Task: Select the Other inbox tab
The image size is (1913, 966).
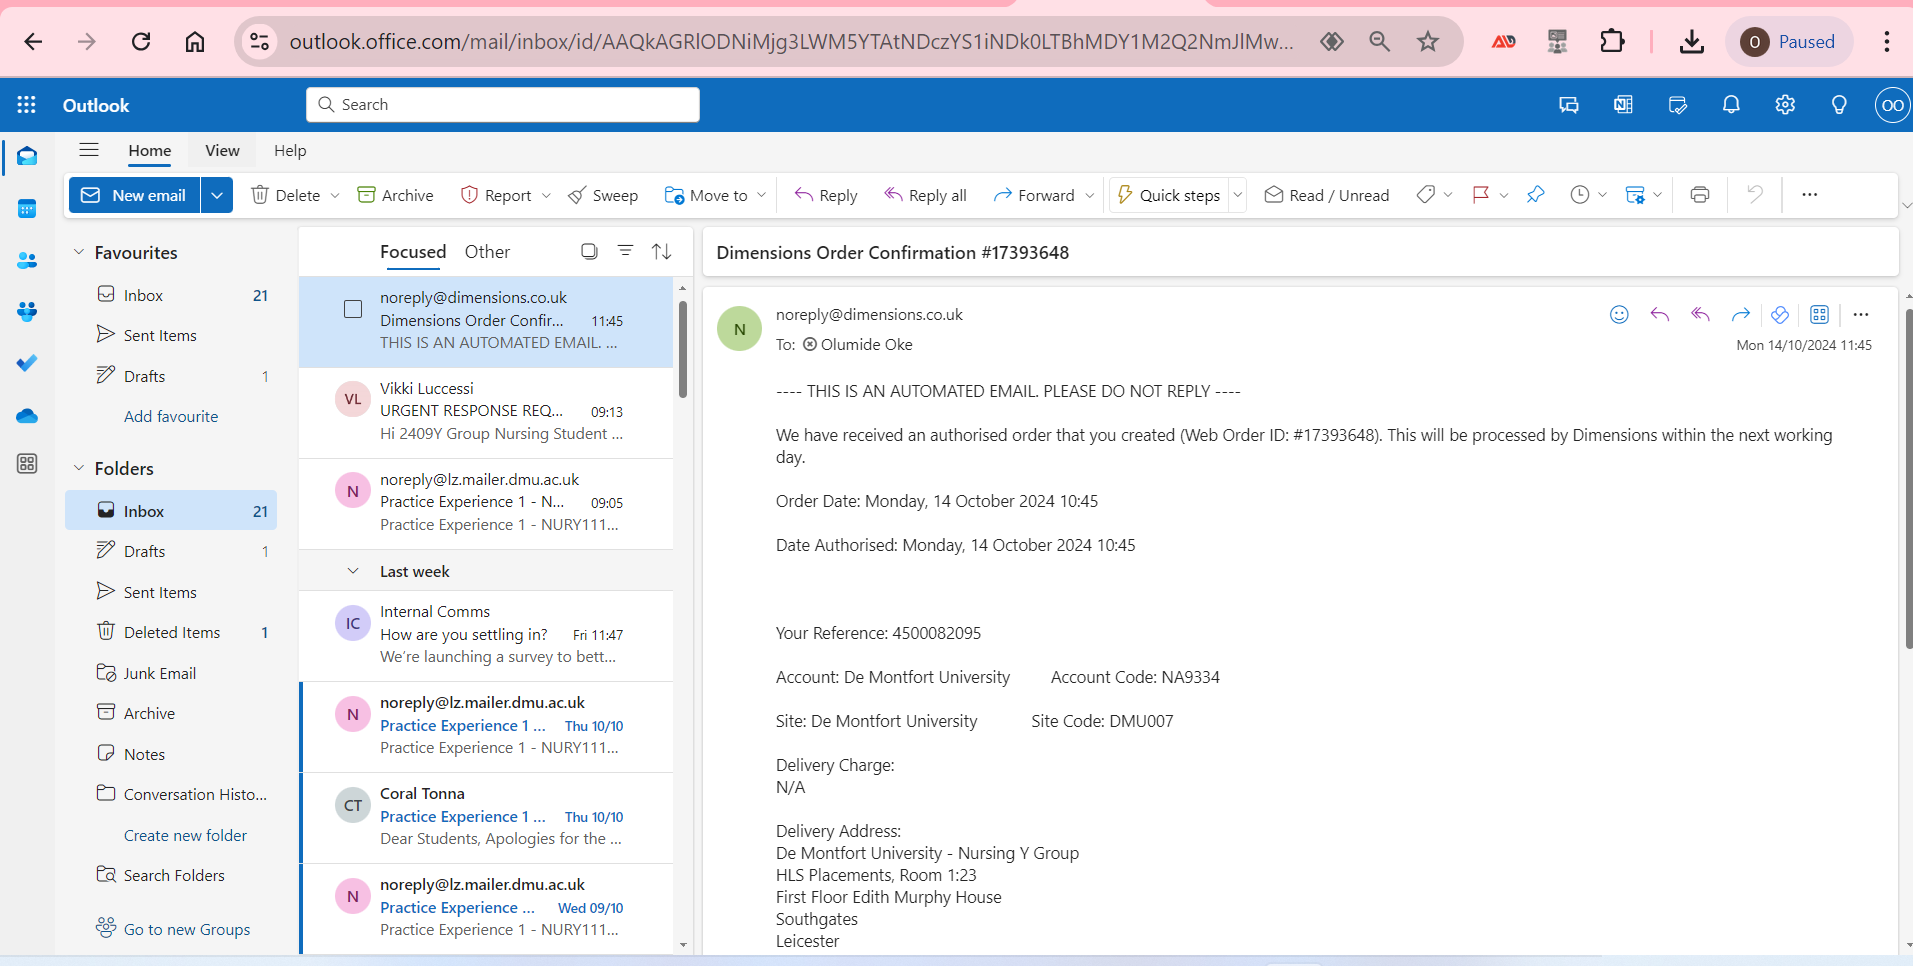Action: 487,252
